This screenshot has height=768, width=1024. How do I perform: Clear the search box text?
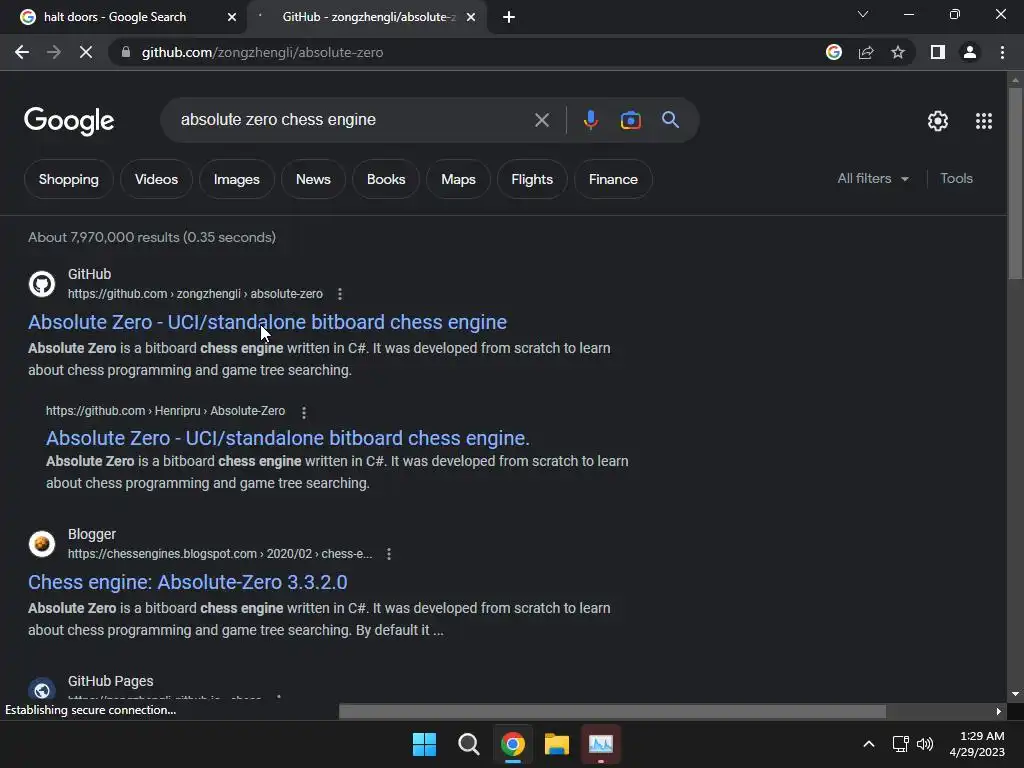pos(541,120)
